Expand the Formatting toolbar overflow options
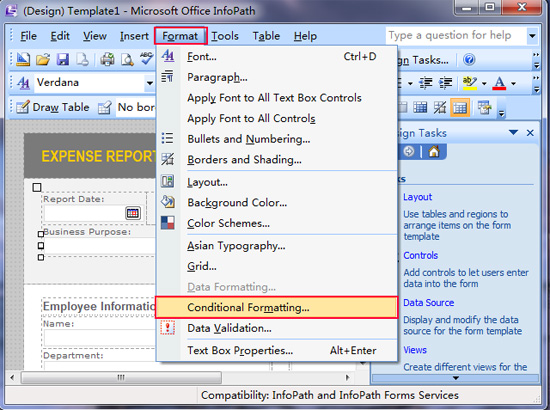 point(536,84)
